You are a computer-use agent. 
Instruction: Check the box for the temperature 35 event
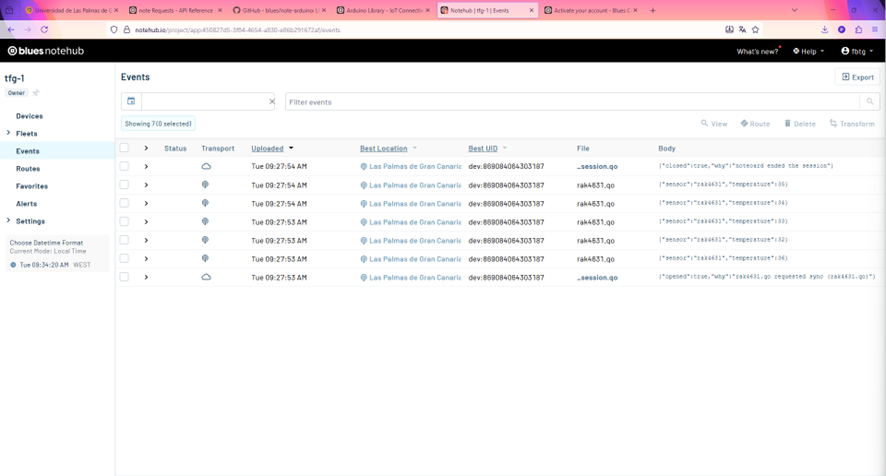[124, 184]
